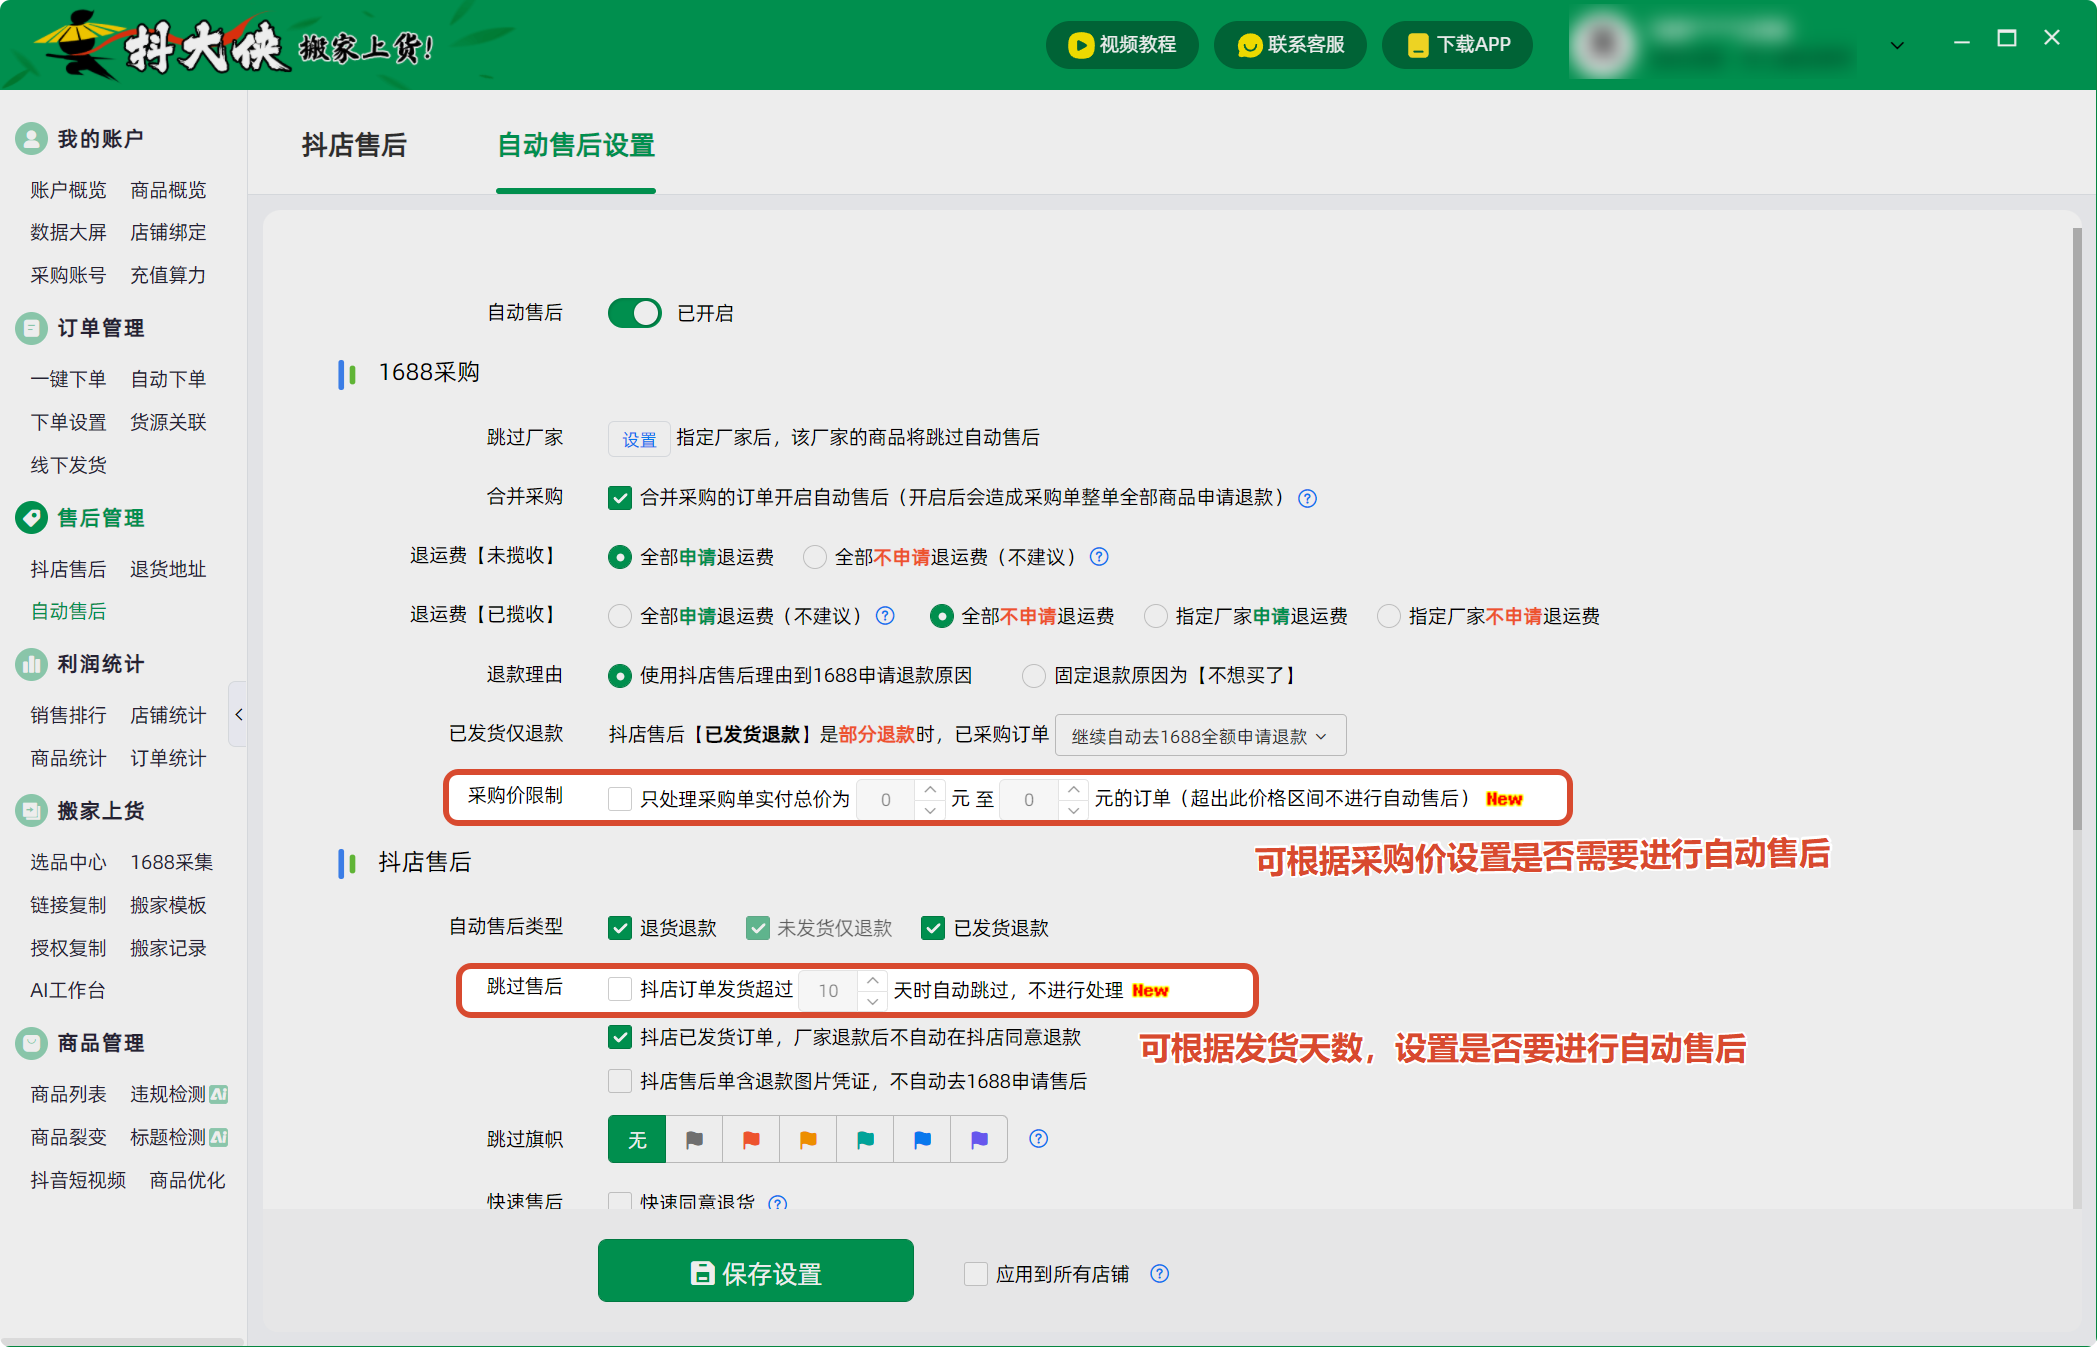Select the red flag in 跳过旗帜
2097x1347 pixels.
751,1139
